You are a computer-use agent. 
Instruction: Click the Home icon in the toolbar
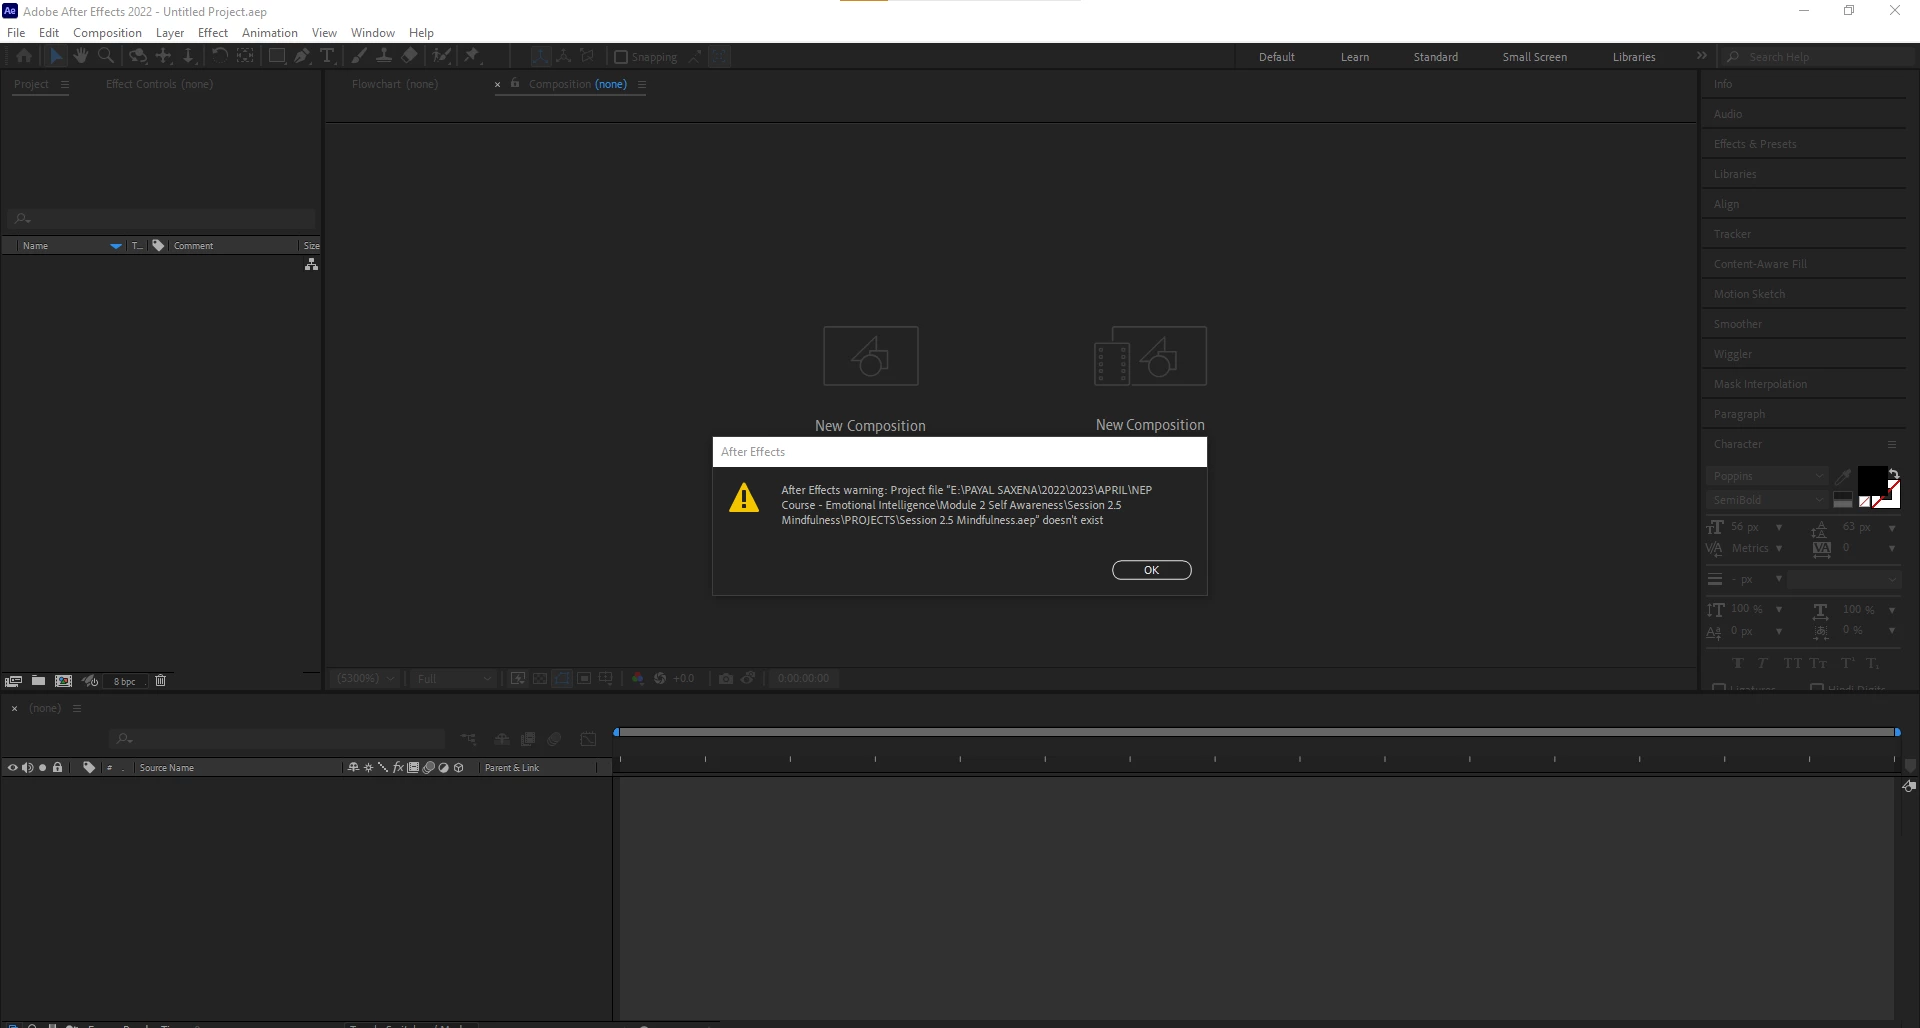24,56
